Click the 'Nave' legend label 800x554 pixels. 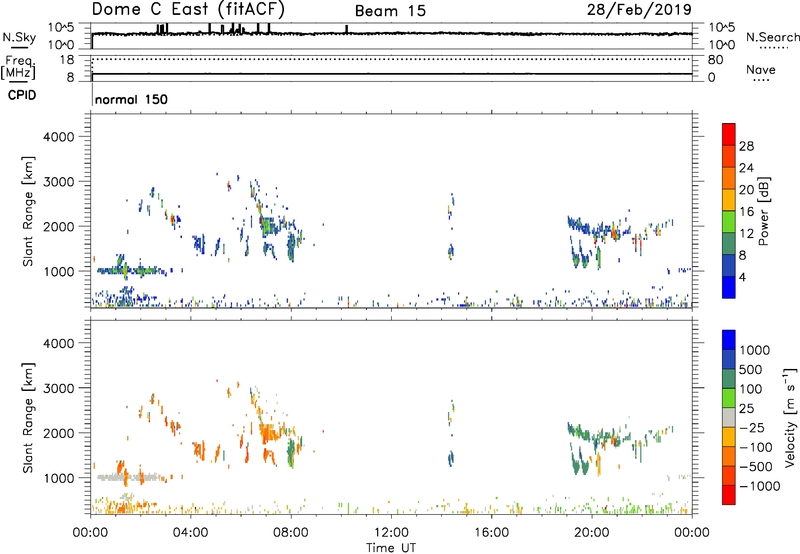pyautogui.click(x=761, y=70)
